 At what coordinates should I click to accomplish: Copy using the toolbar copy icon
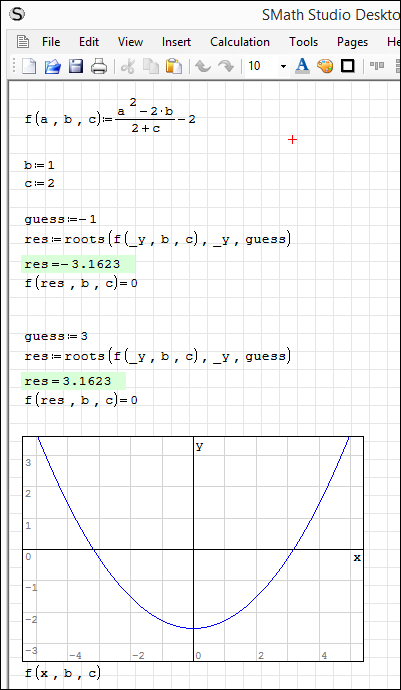point(152,66)
